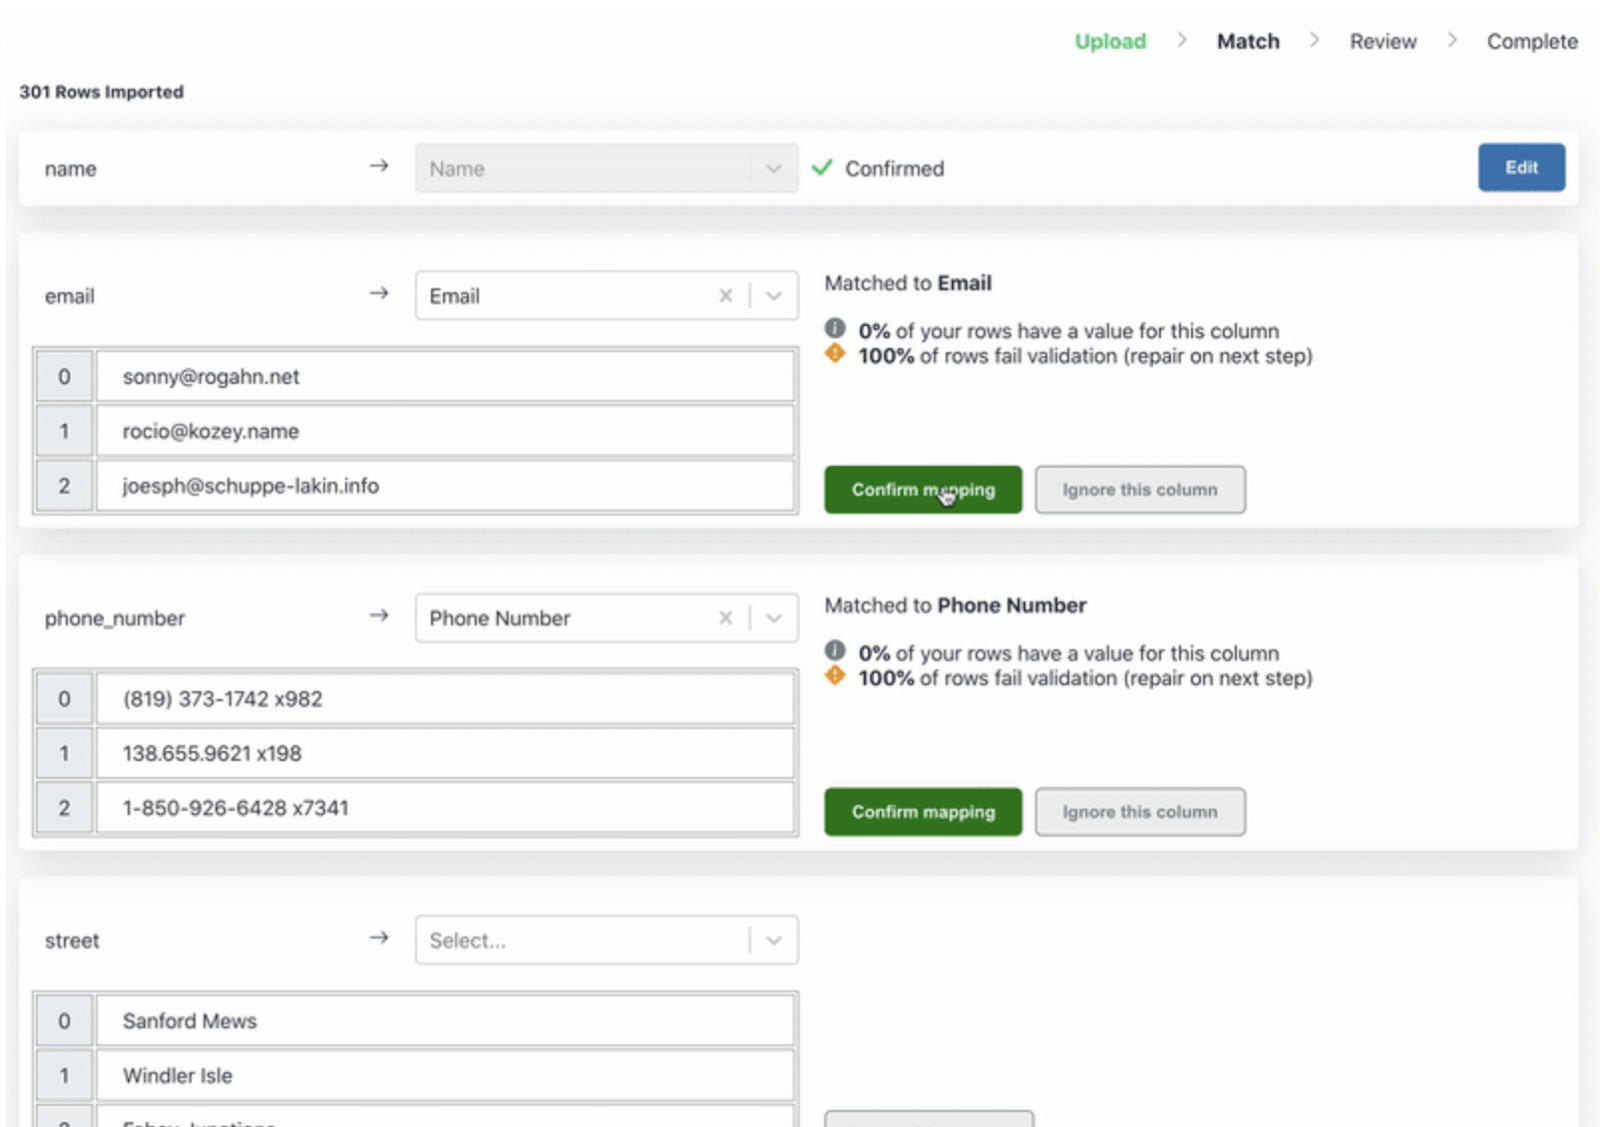Viewport: 1600px width, 1127px height.
Task: Click sample street value Sanford Mews
Action: 189,1020
